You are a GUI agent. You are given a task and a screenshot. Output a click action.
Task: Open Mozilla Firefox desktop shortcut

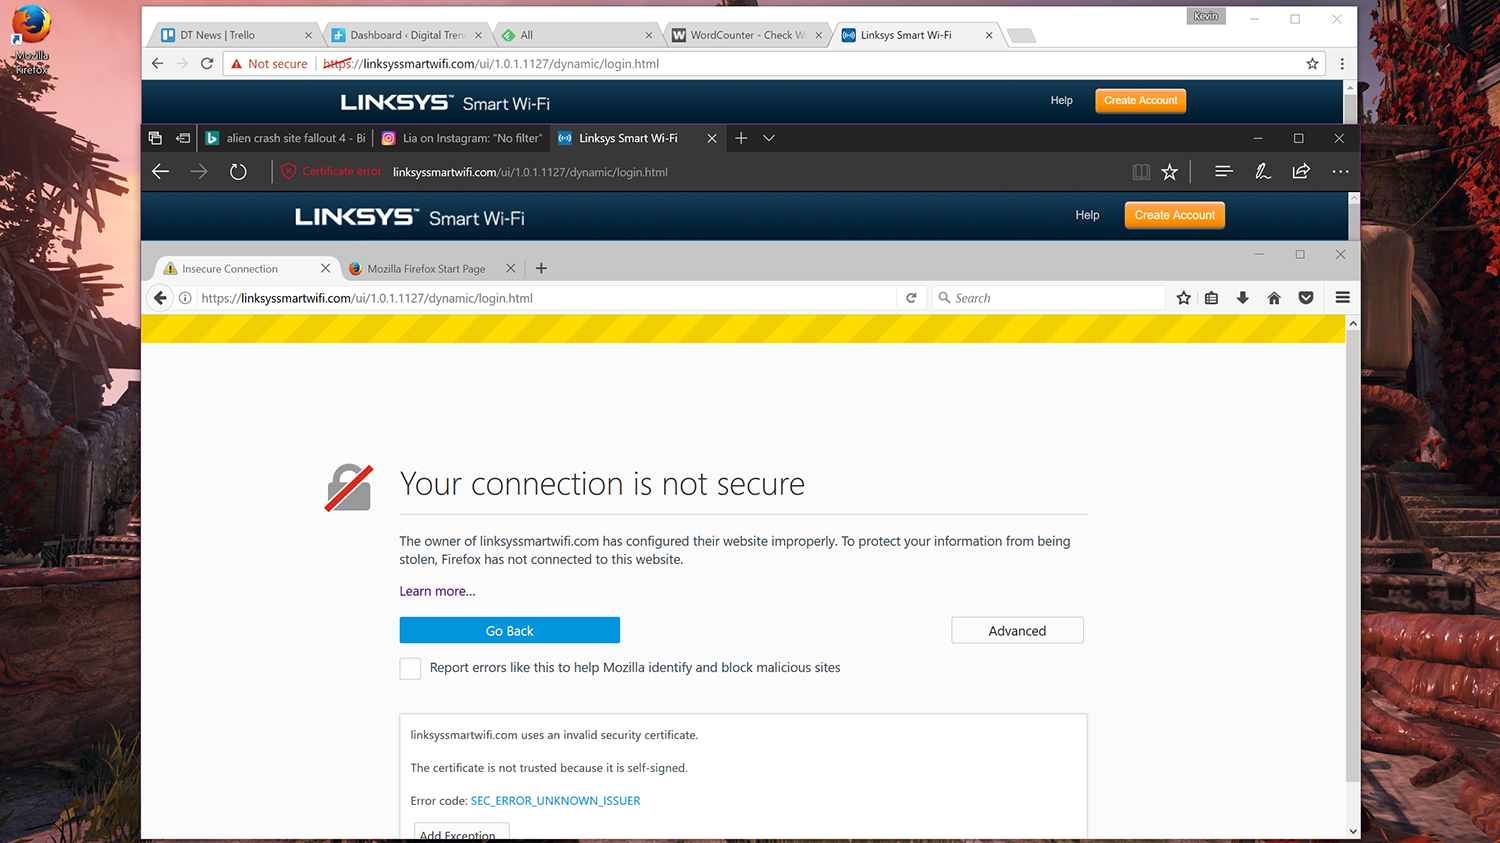[x=31, y=40]
